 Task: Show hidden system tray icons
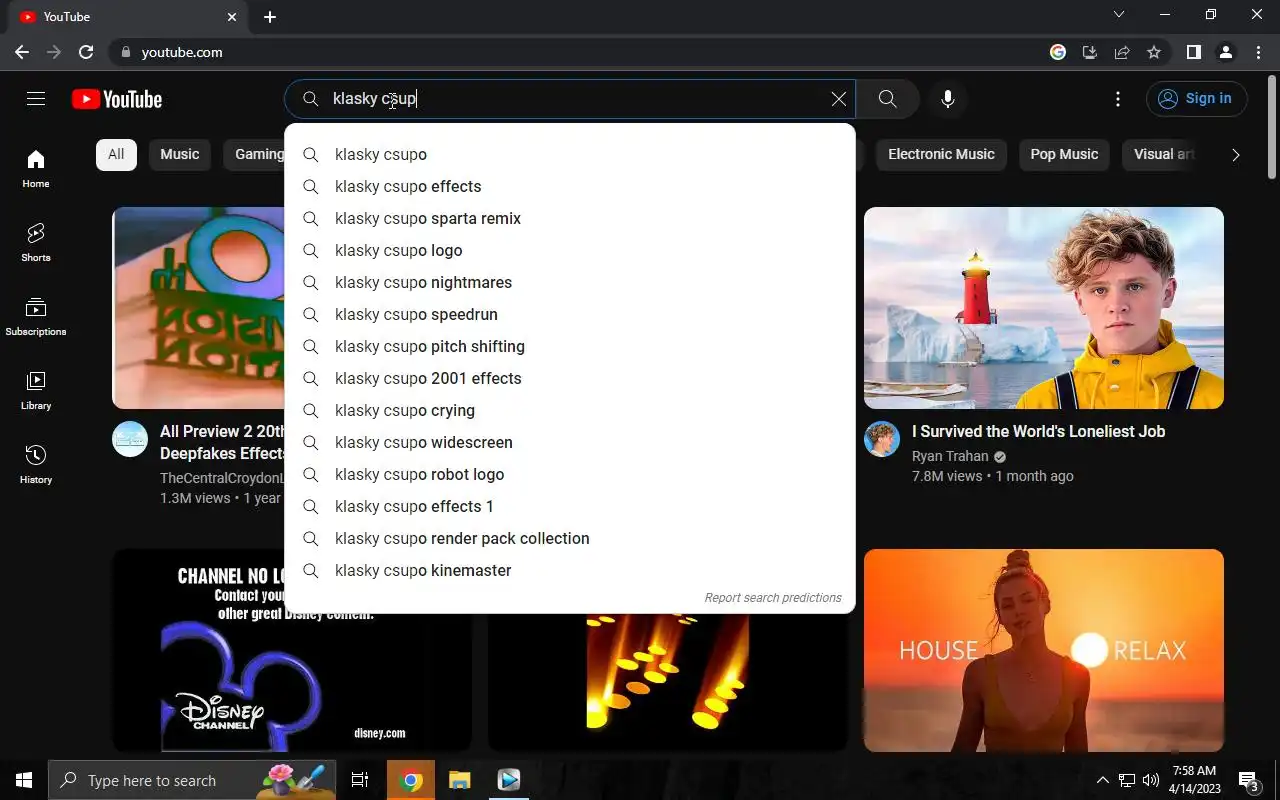pyautogui.click(x=1103, y=780)
